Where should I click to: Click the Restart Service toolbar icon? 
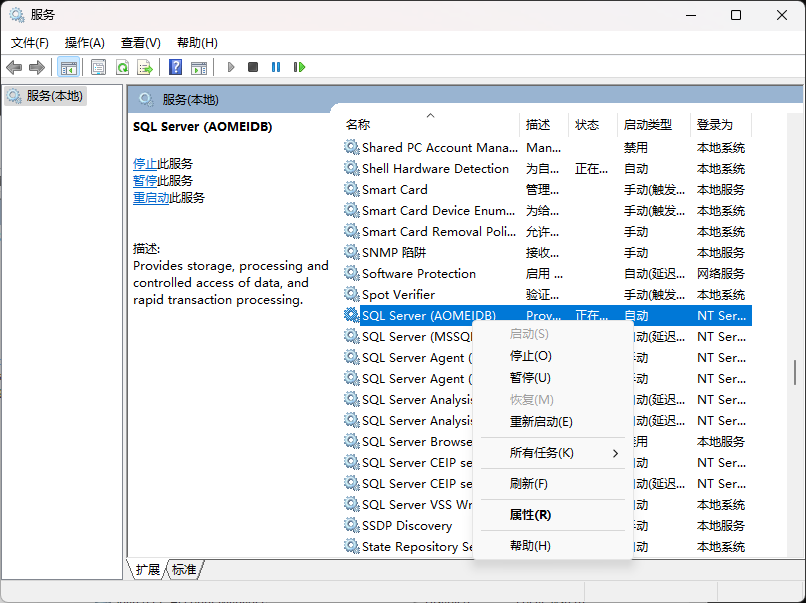click(x=299, y=67)
